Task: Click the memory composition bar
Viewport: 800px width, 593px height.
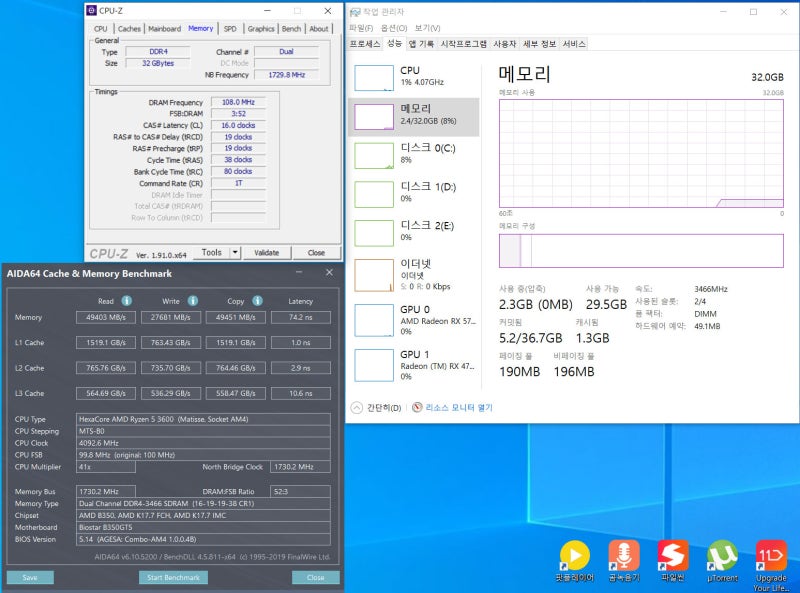Action: coord(641,251)
